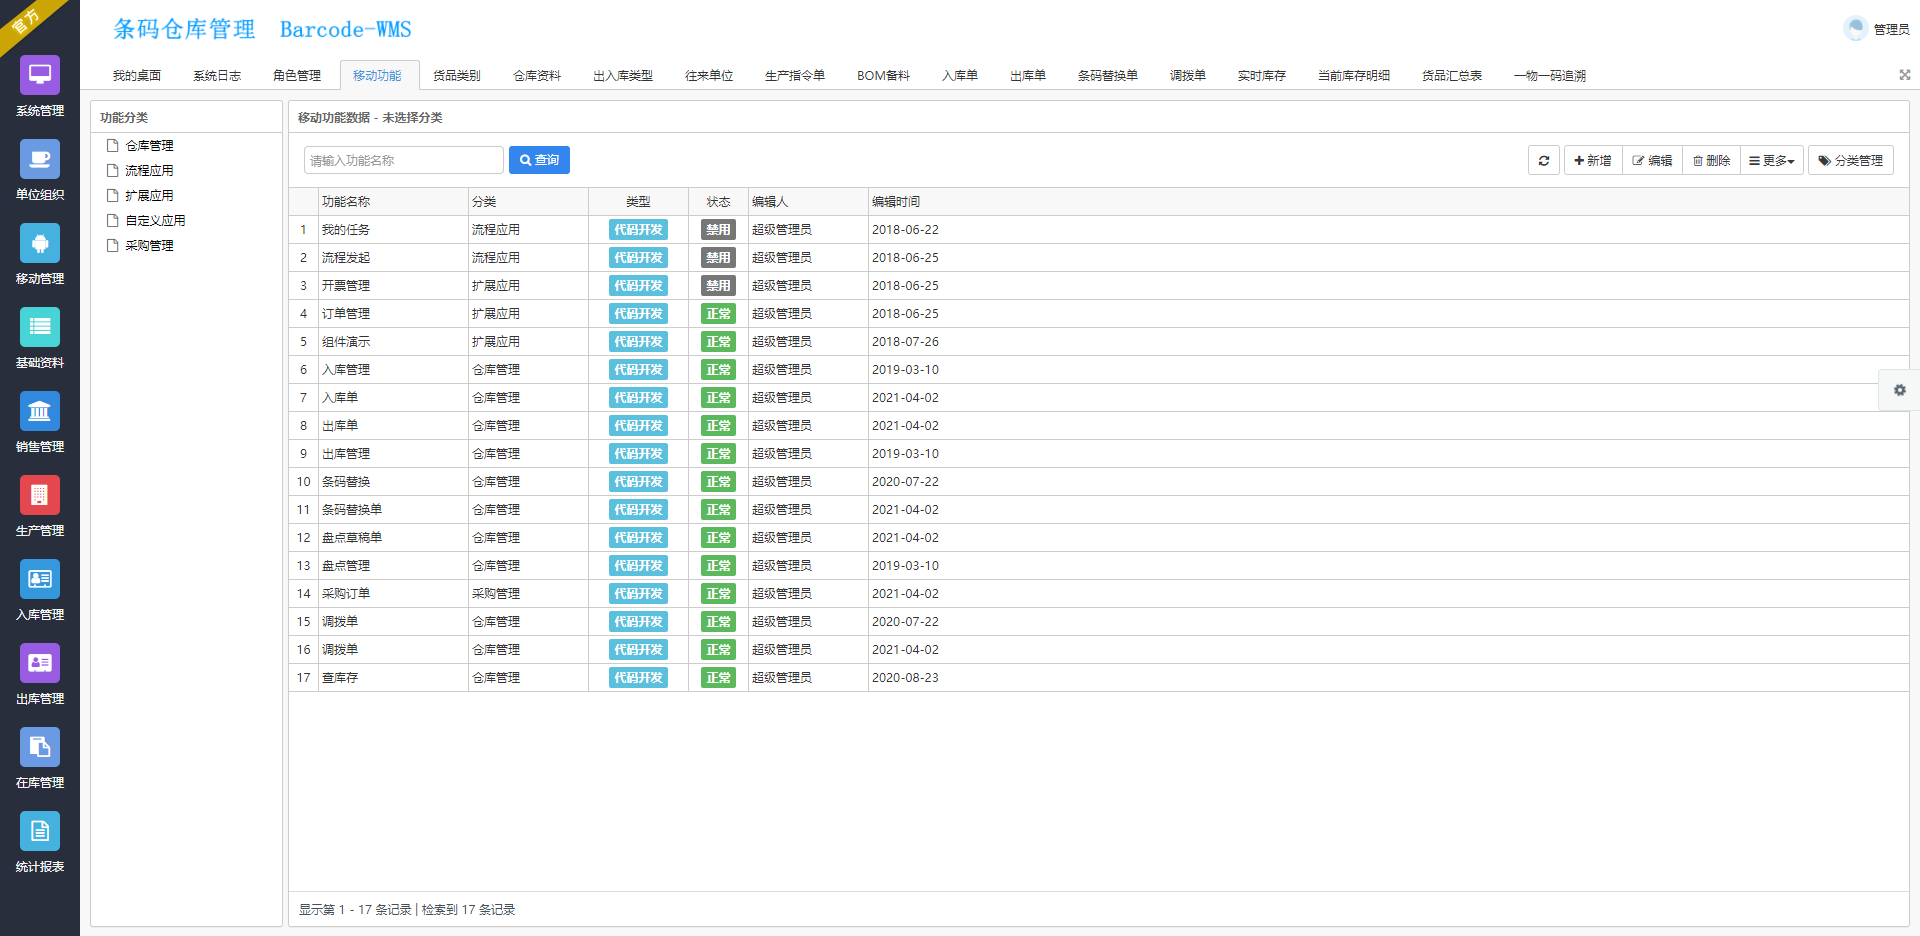Select the 流程应用 category file icon
This screenshot has height=936, width=1920.
[113, 170]
